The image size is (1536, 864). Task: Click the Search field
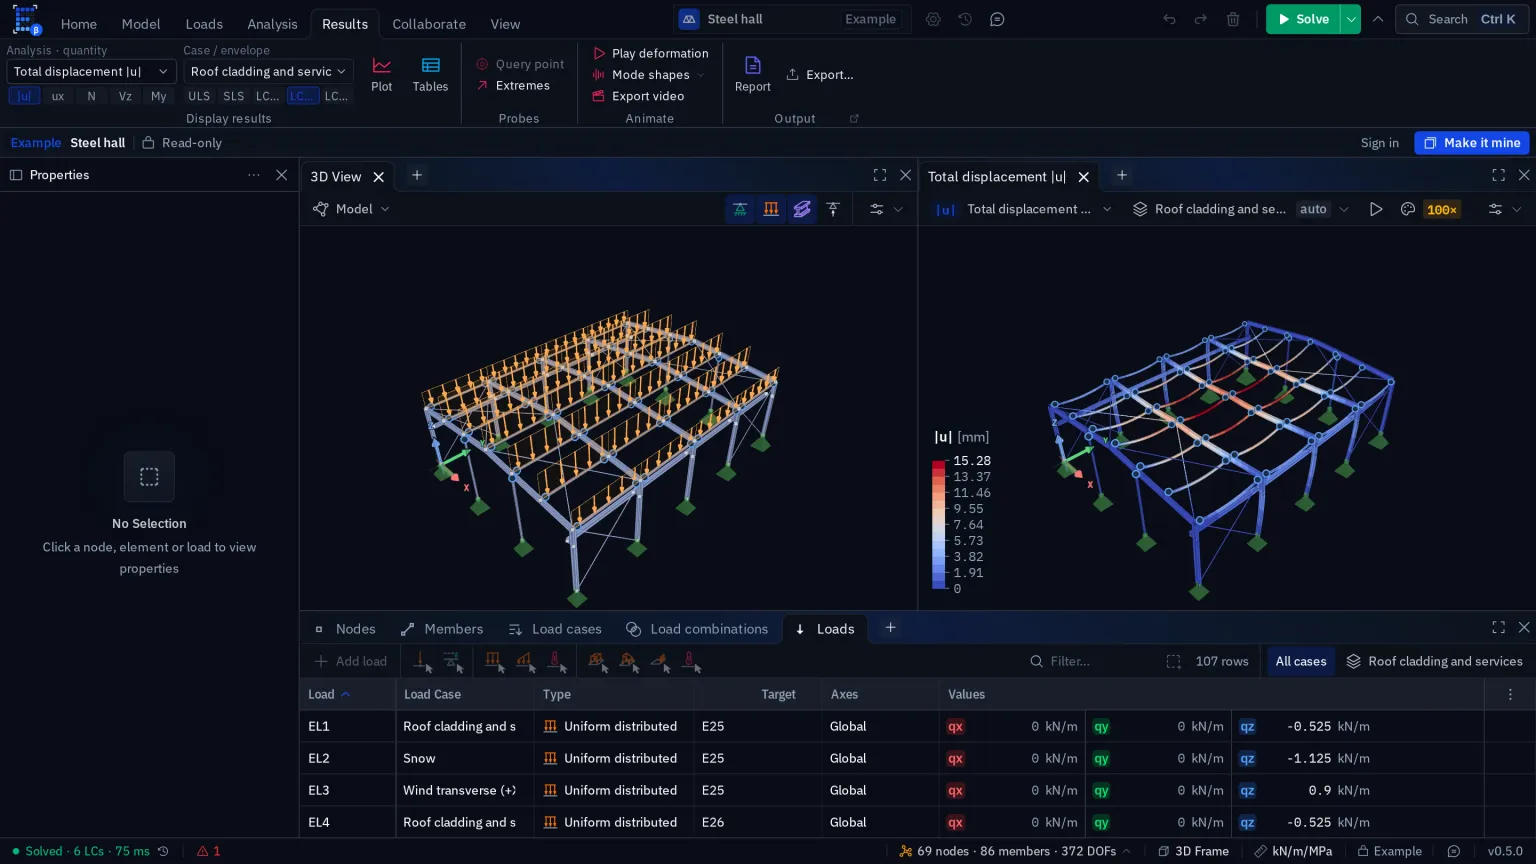1462,19
